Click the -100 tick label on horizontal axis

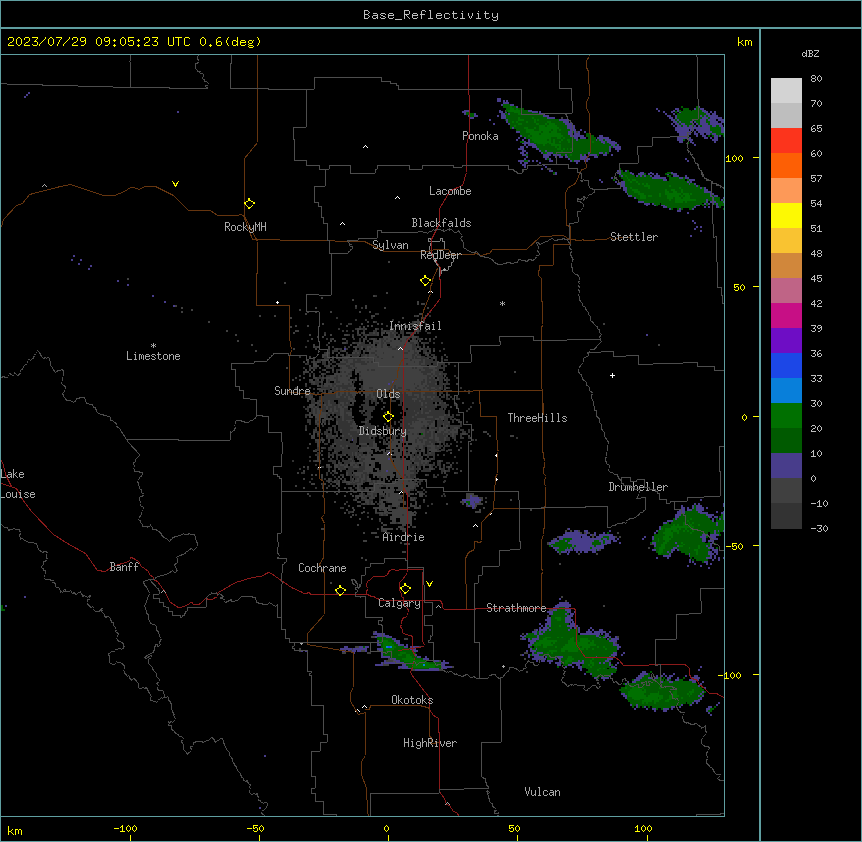click(126, 828)
